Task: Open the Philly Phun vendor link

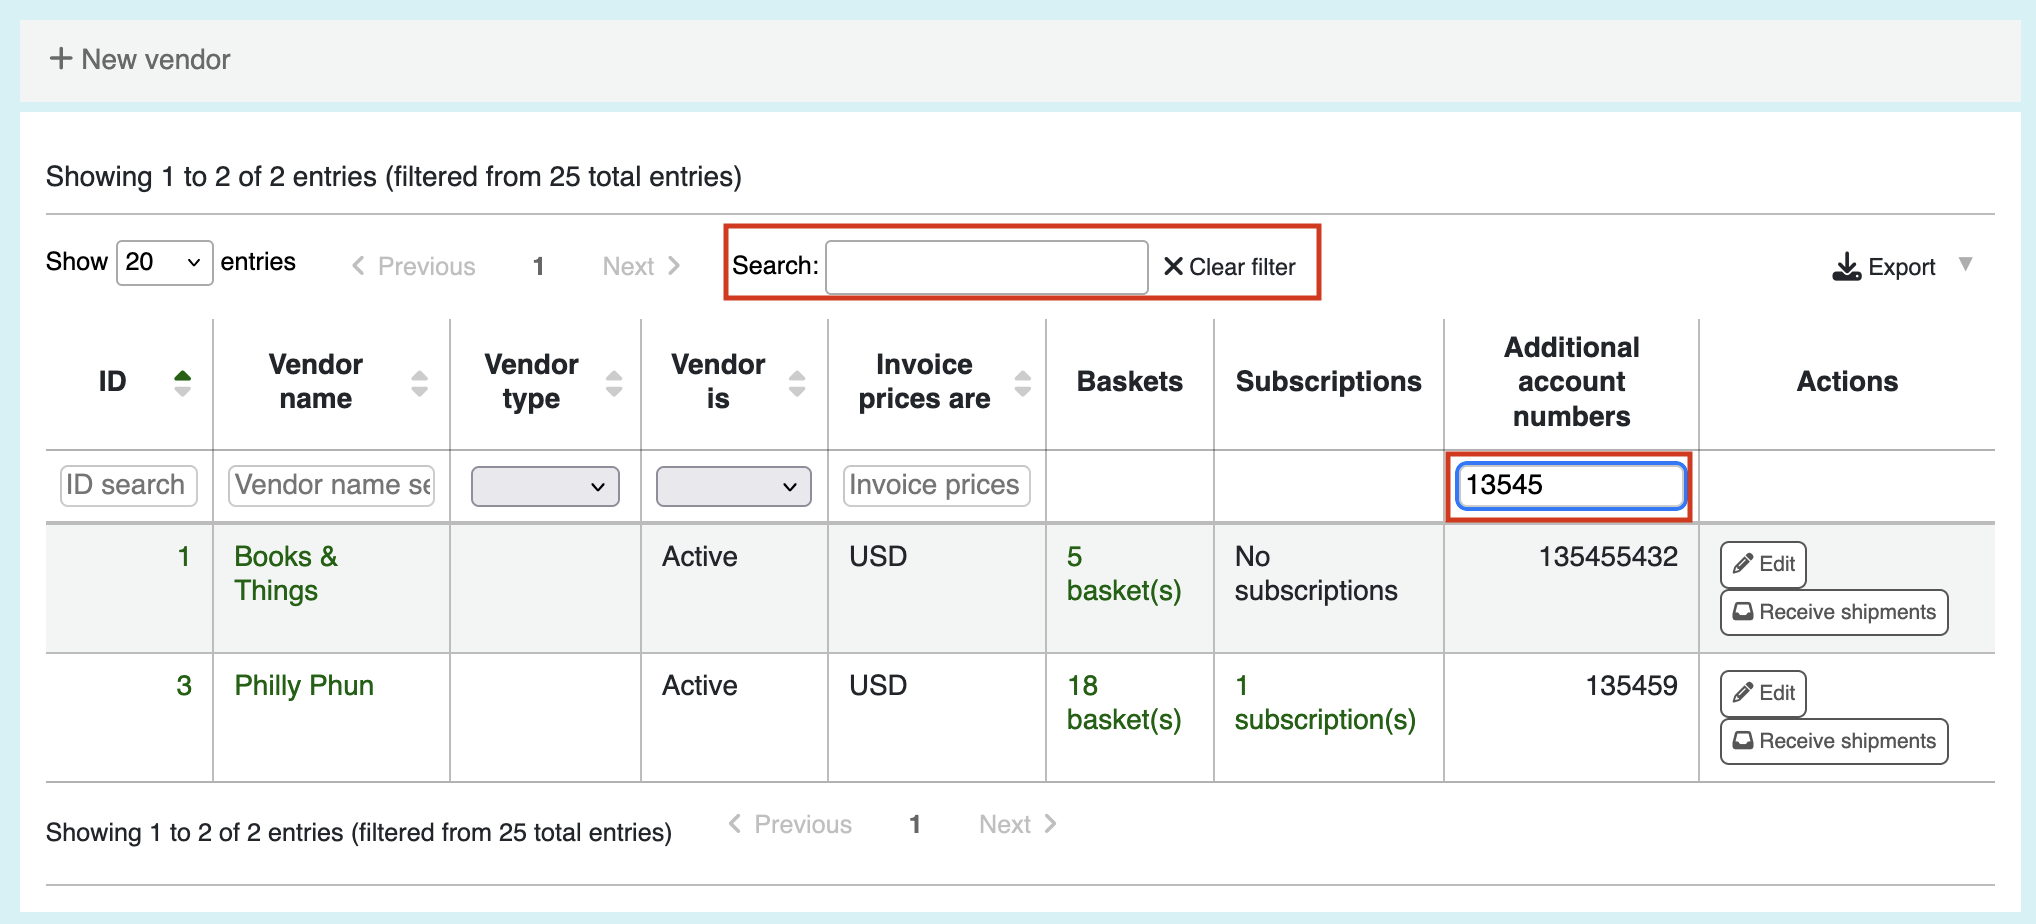Action: point(304,686)
